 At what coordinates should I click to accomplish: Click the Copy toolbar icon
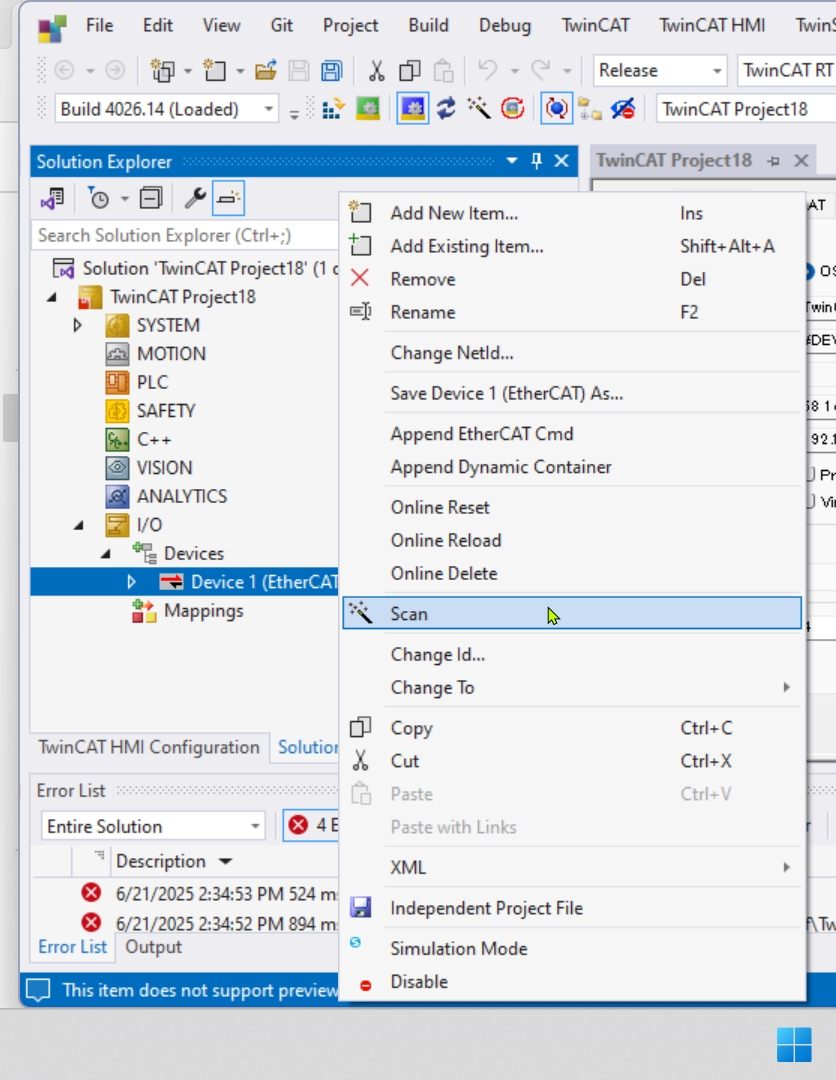click(x=410, y=70)
